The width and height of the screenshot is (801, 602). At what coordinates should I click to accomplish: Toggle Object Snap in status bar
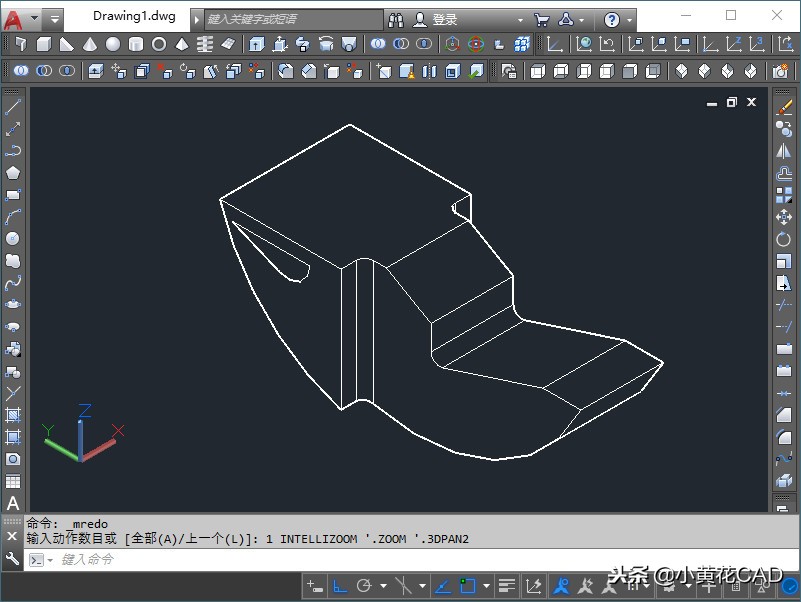point(468,586)
